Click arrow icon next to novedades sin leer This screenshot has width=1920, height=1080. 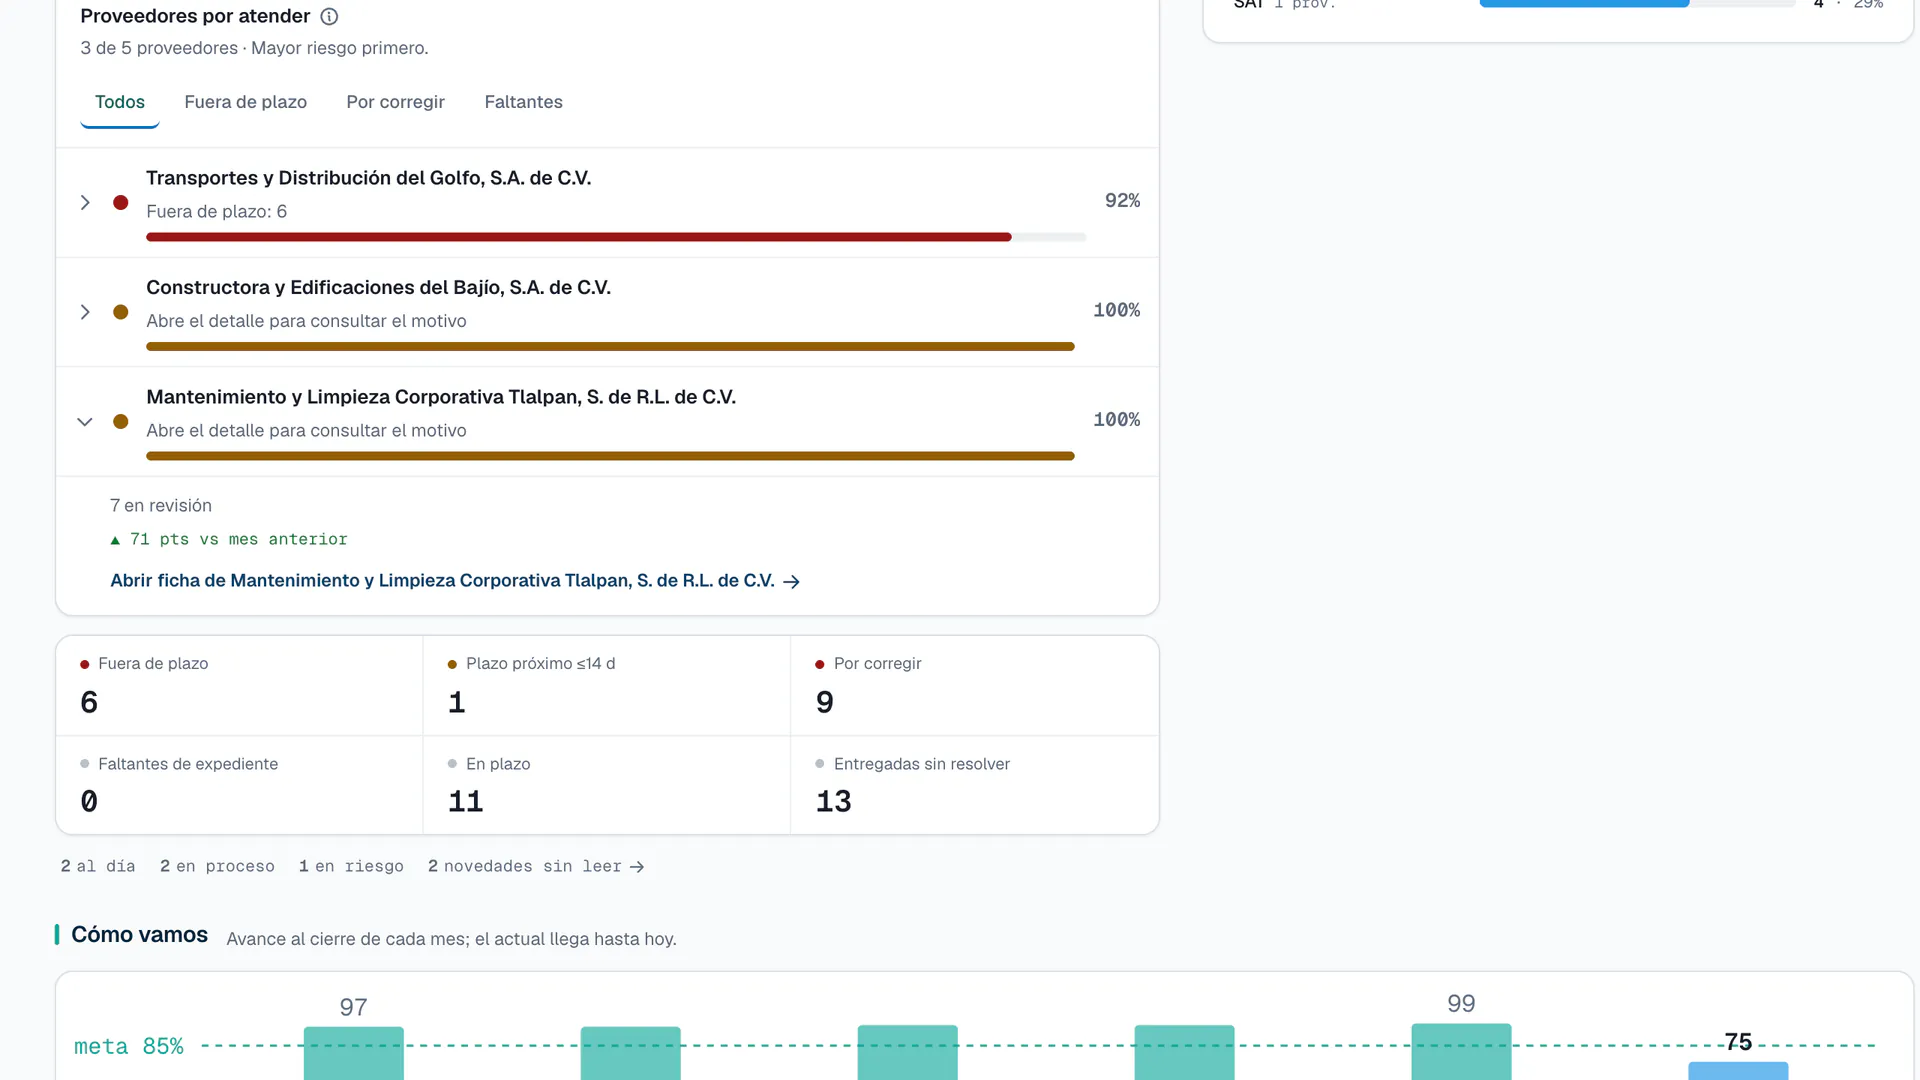point(637,867)
